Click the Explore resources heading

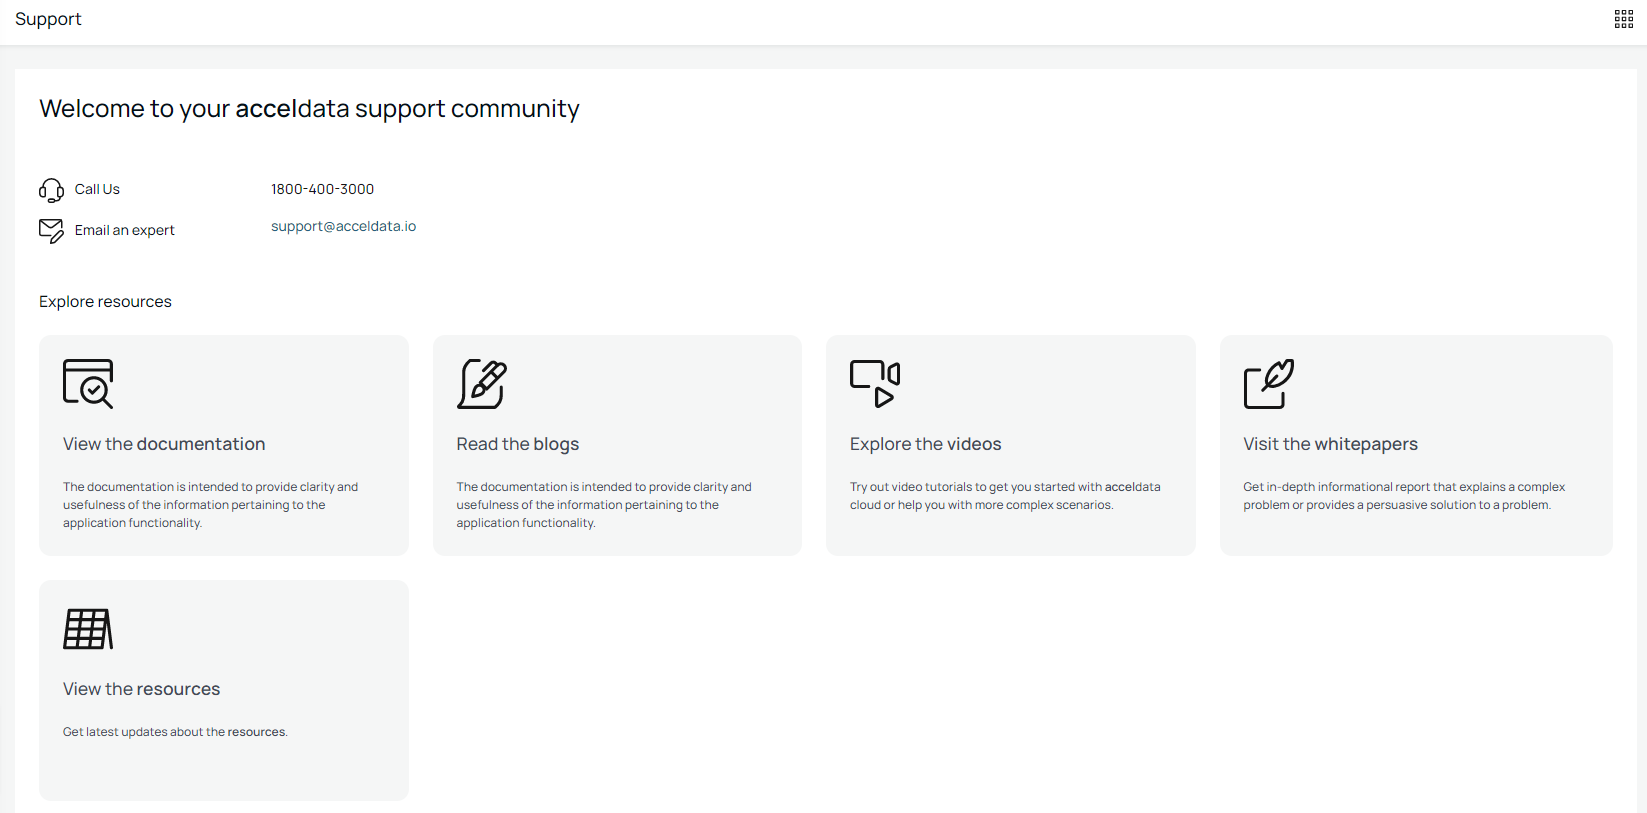click(105, 302)
